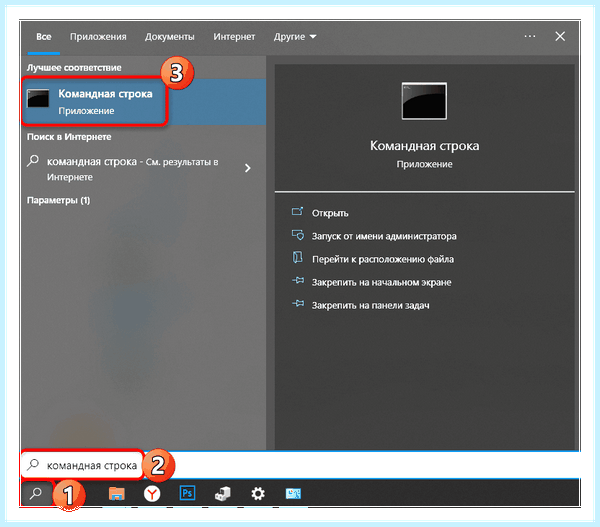This screenshot has width=600, height=527.
Task: Click Открыть to open Command Prompt
Action: tap(330, 213)
